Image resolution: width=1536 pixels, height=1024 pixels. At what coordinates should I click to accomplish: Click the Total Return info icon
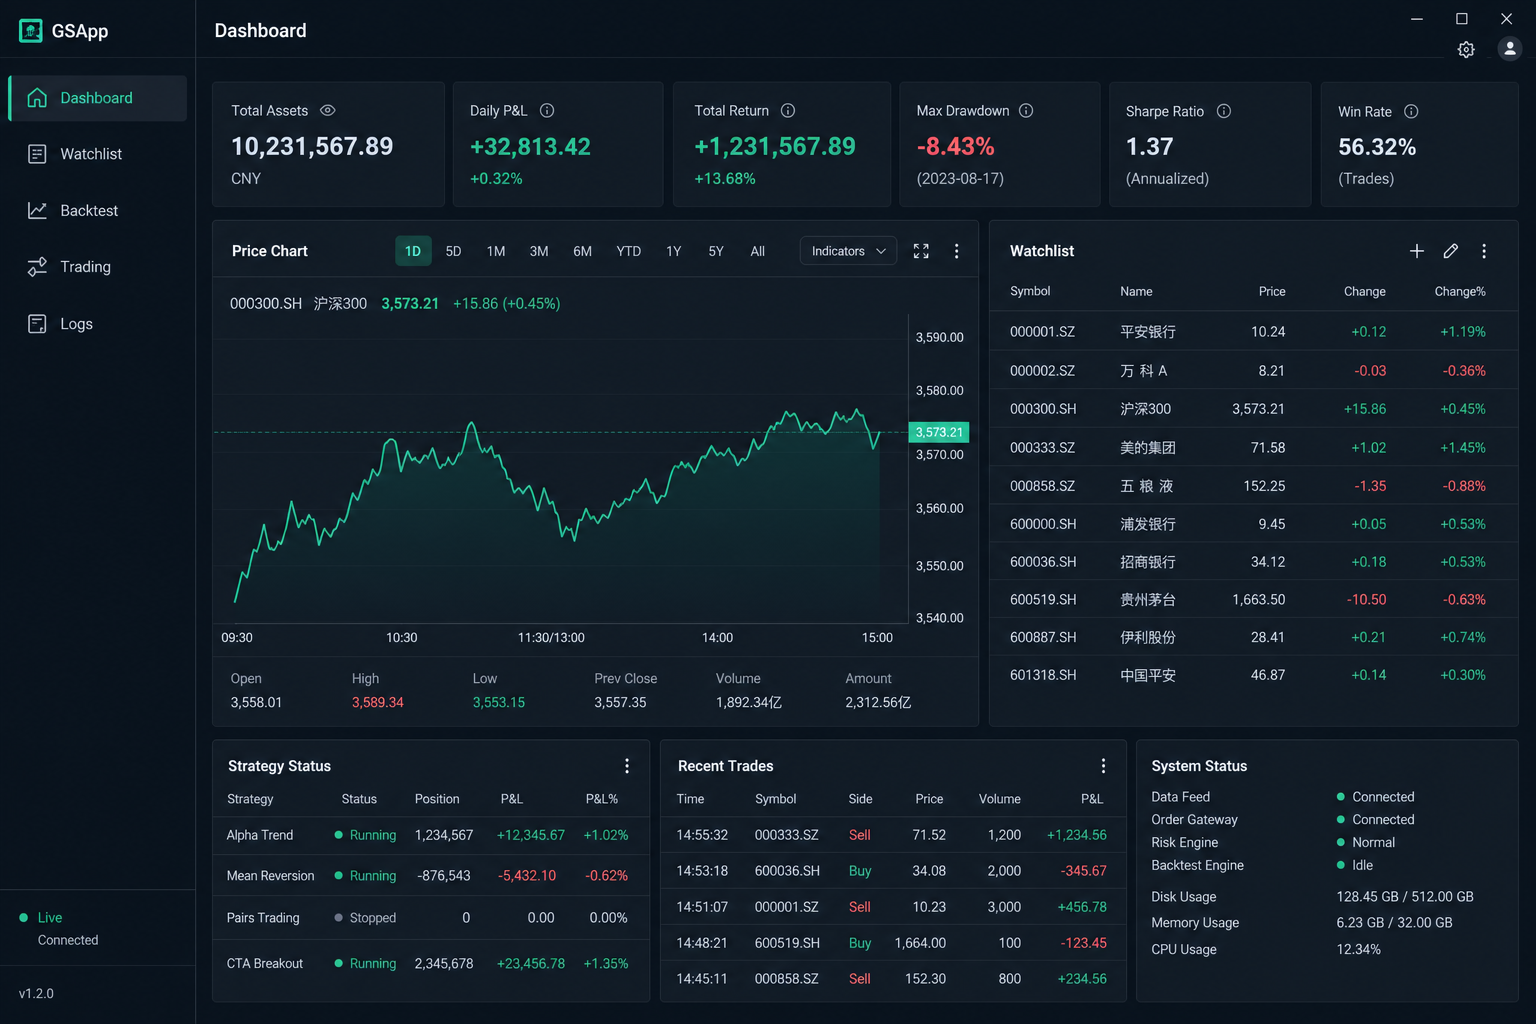pyautogui.click(x=788, y=110)
